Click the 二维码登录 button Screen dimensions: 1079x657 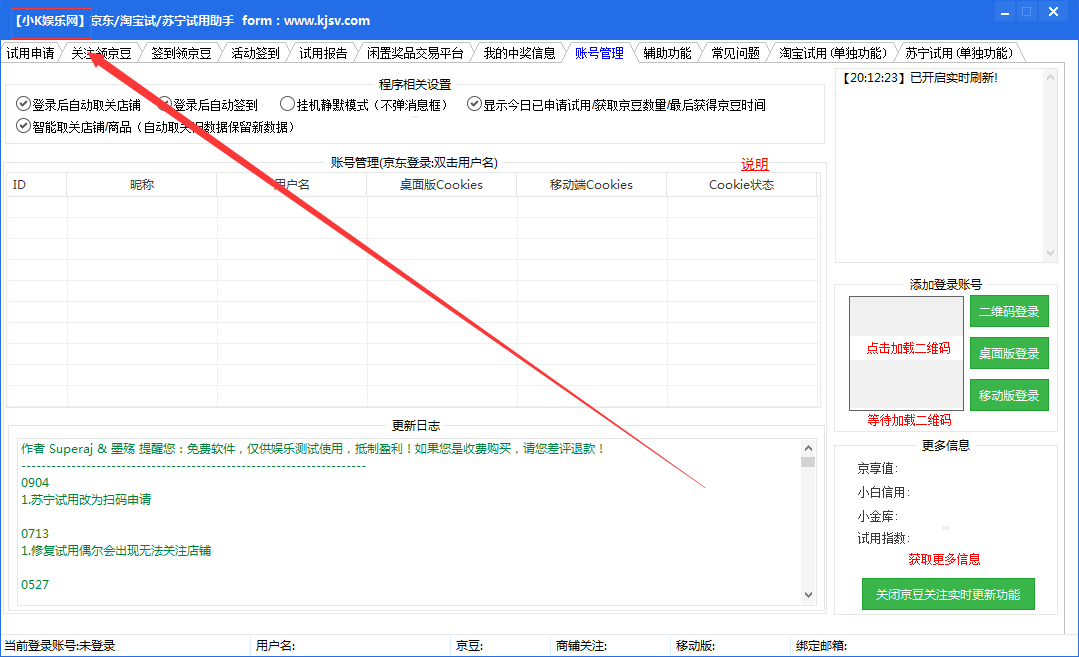(x=1009, y=311)
